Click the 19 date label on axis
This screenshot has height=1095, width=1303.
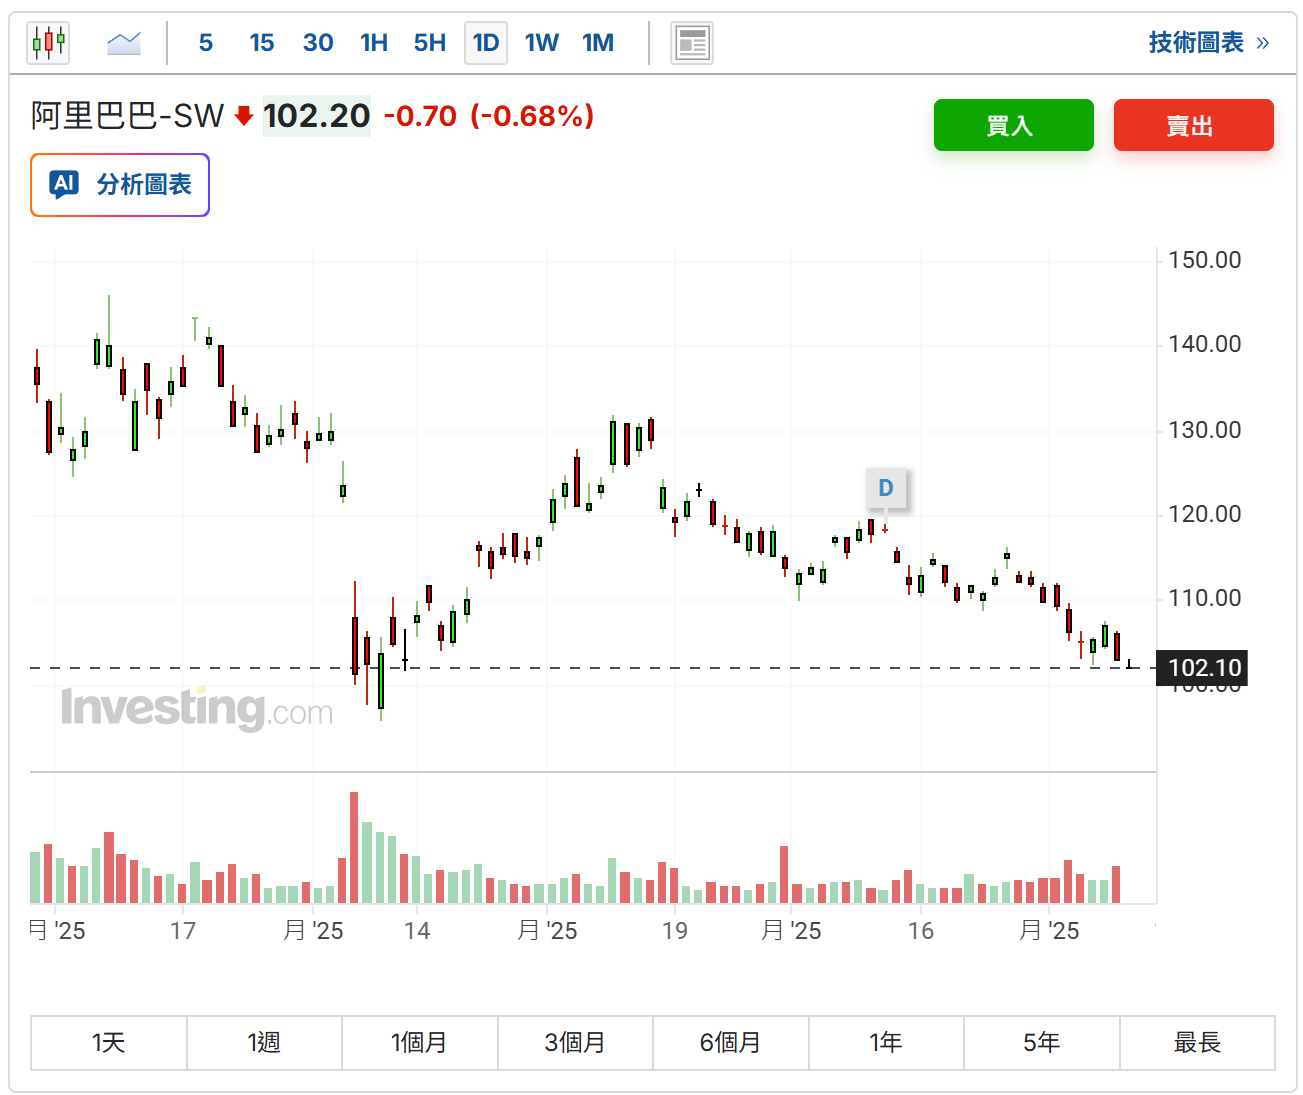click(x=675, y=931)
